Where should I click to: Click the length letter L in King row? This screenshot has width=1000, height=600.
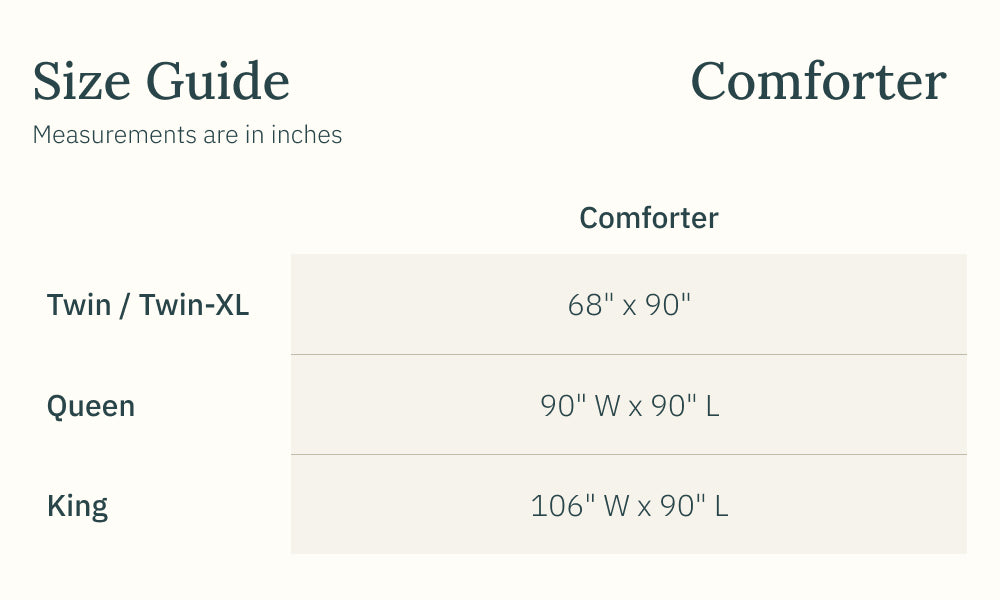pyautogui.click(x=721, y=506)
